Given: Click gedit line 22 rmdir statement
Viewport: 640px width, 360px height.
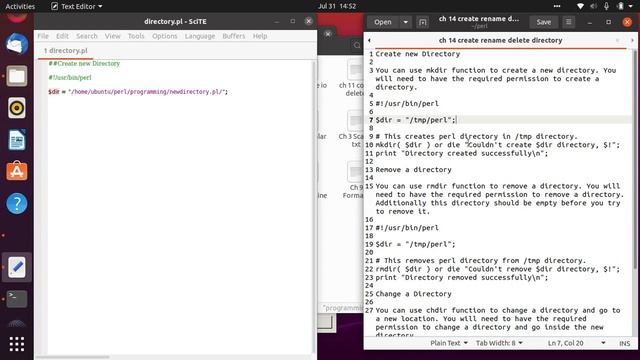Looking at the screenshot, I should point(497,269).
